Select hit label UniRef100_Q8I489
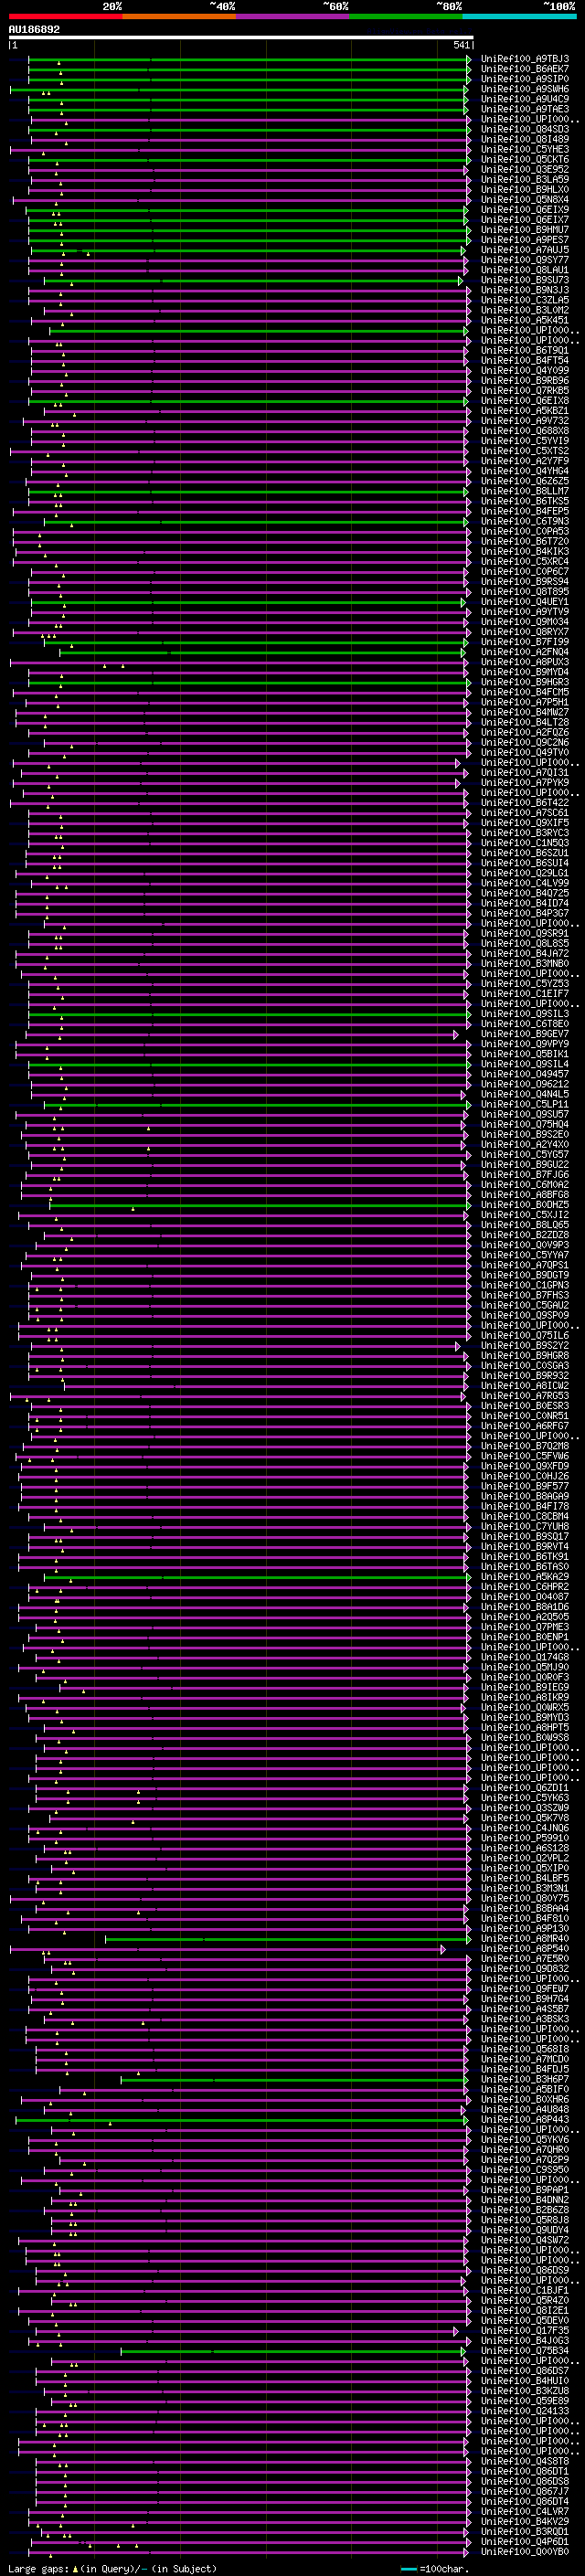 [525, 139]
